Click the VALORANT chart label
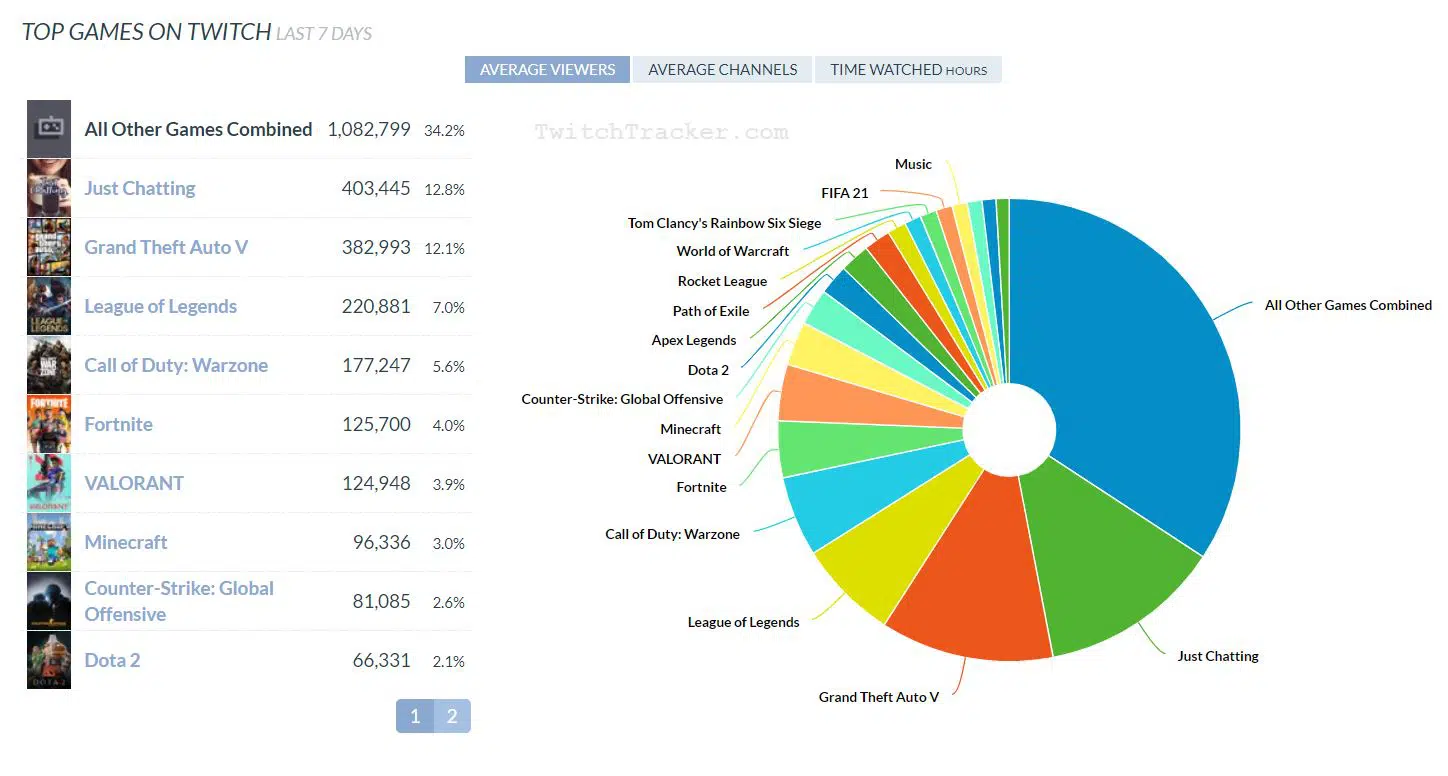 point(684,459)
